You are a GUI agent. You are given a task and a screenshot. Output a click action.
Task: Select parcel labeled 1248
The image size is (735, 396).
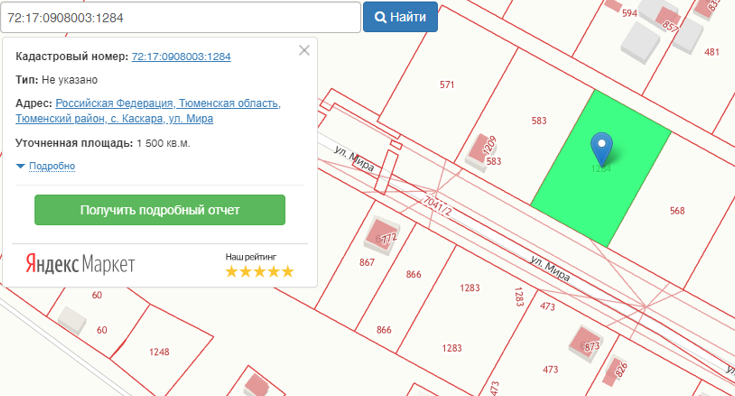(x=159, y=352)
